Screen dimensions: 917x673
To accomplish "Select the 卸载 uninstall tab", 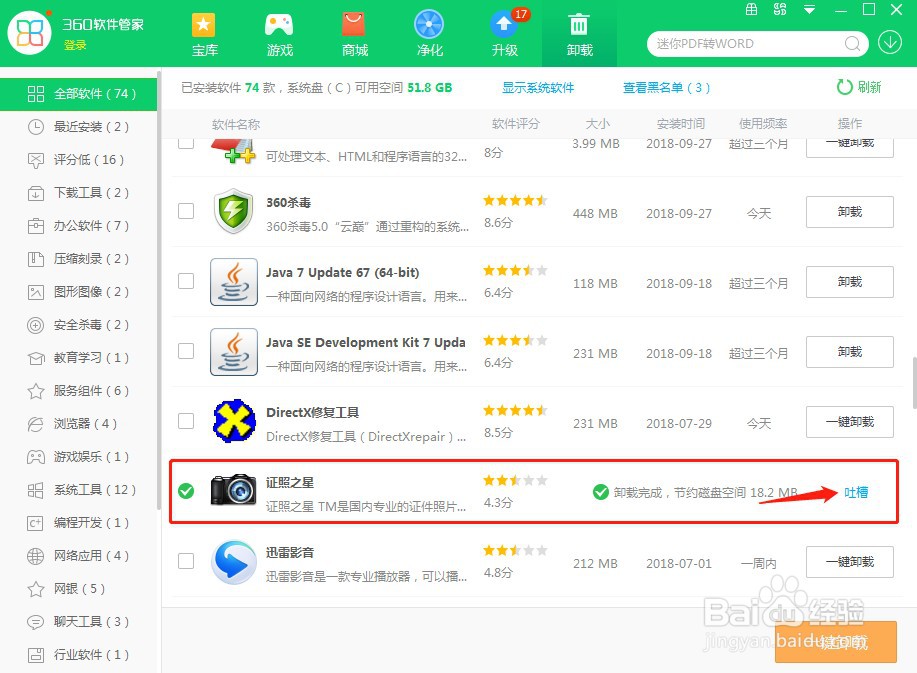I will [x=580, y=34].
